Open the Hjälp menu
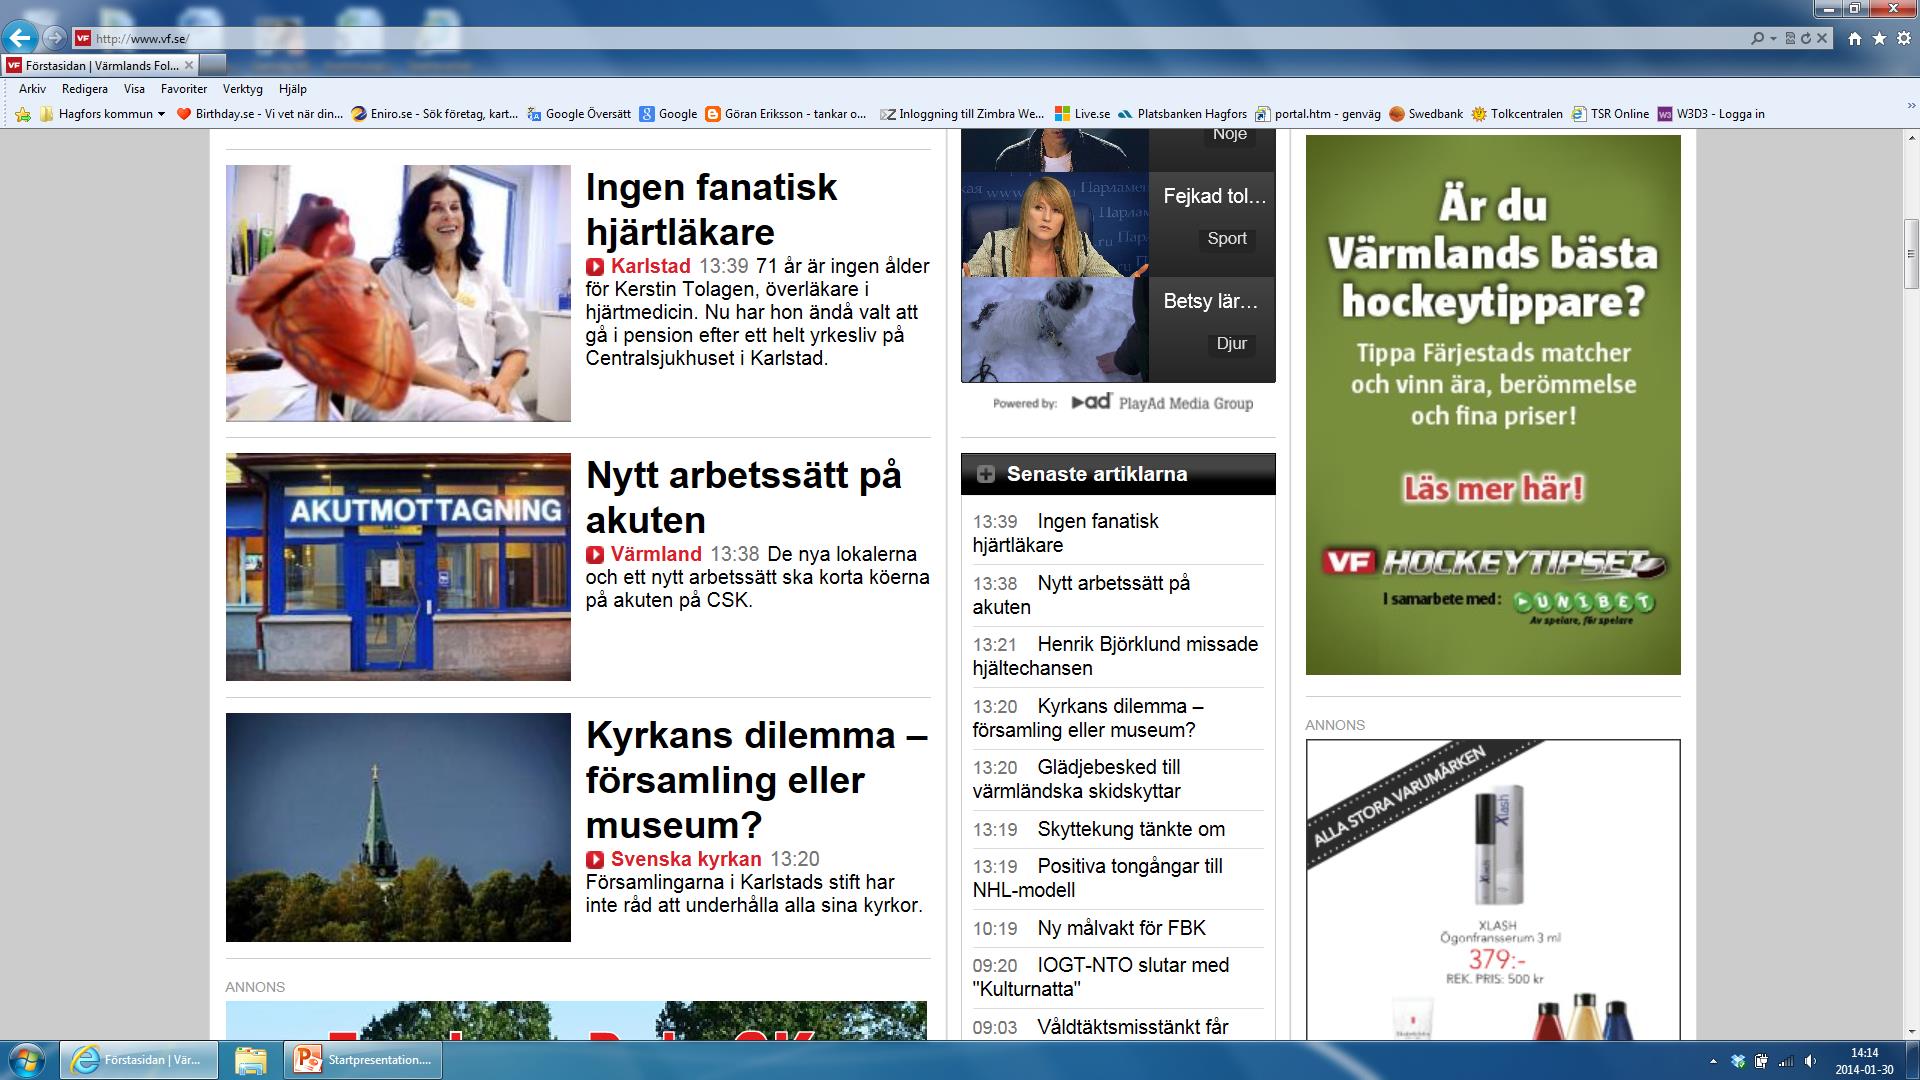The width and height of the screenshot is (1920, 1080). click(x=293, y=89)
